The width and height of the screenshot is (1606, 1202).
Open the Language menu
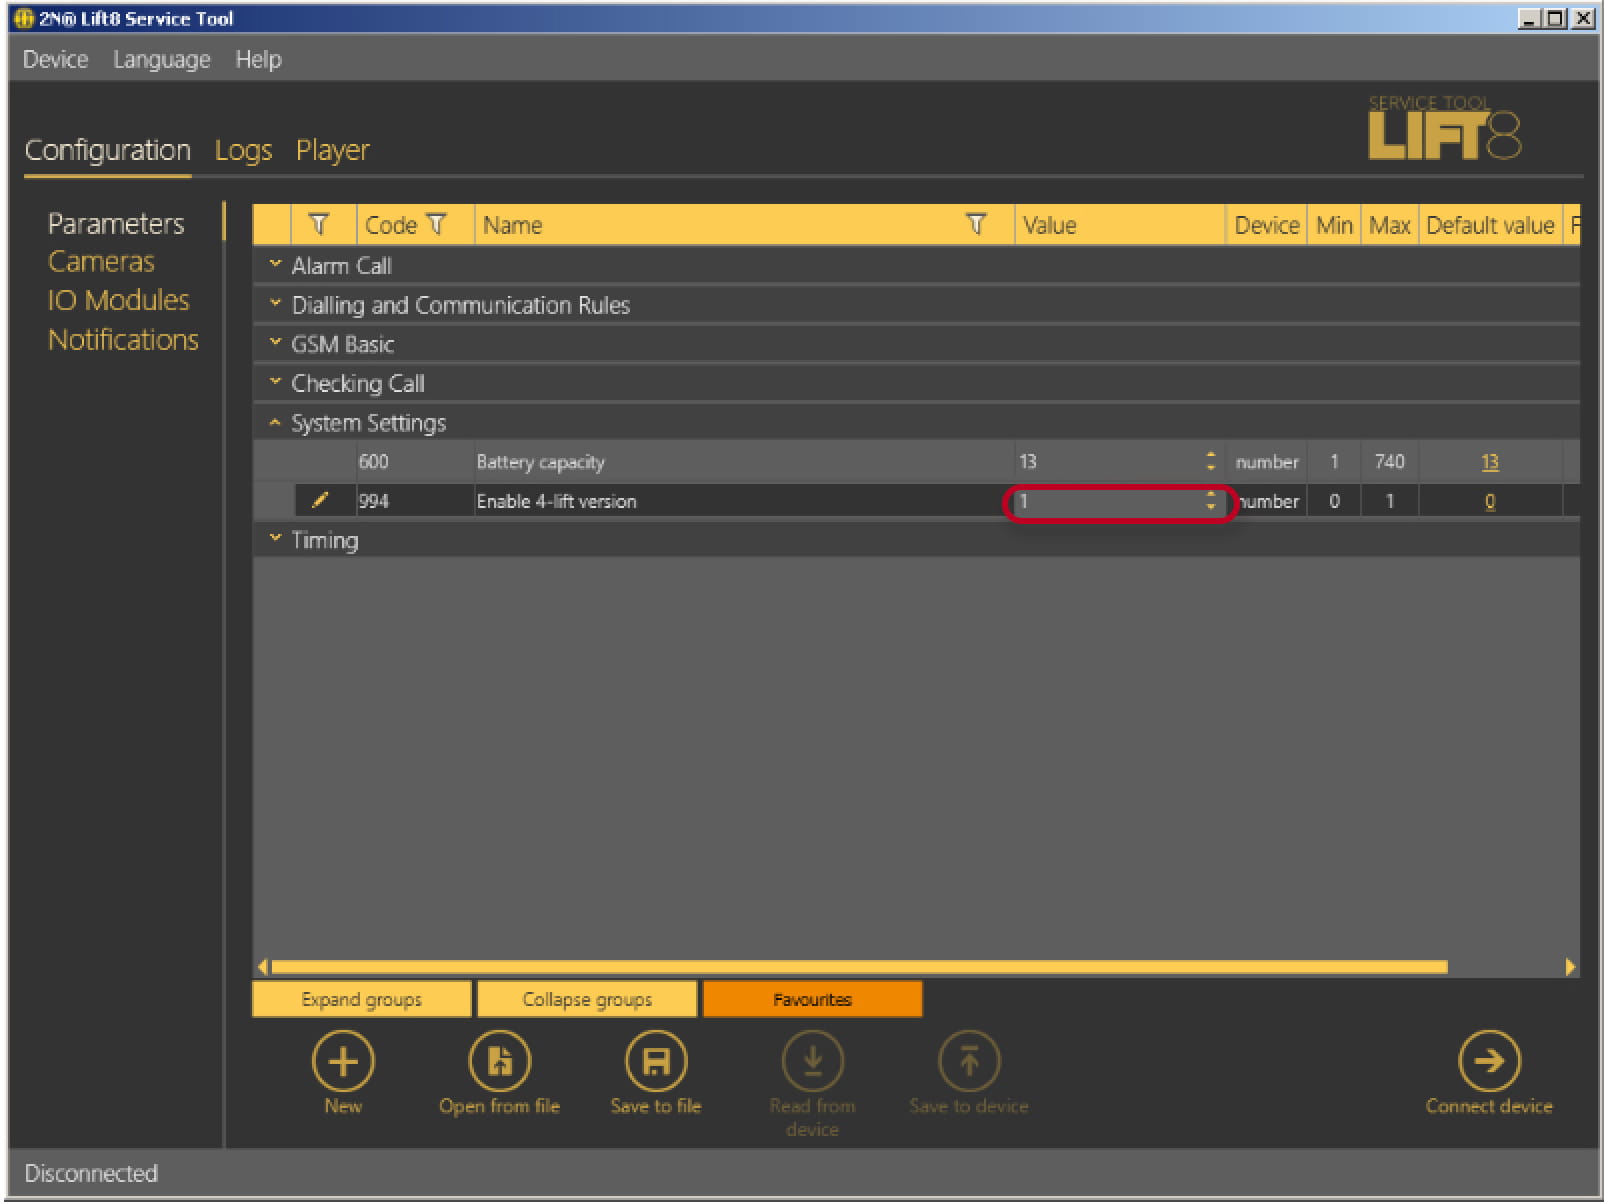point(162,60)
